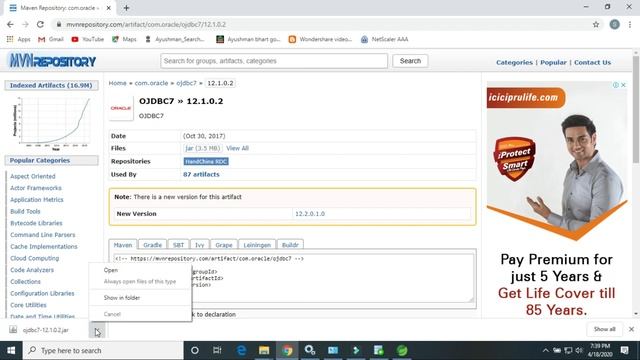Click Cancel in download menu

coord(140,314)
